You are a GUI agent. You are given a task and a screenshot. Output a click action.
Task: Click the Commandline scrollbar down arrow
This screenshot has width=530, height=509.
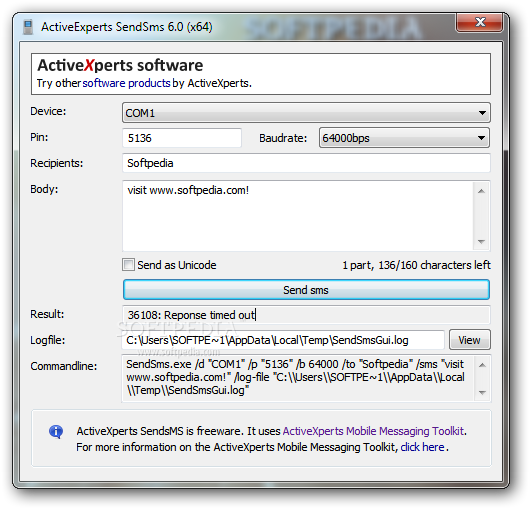482,393
